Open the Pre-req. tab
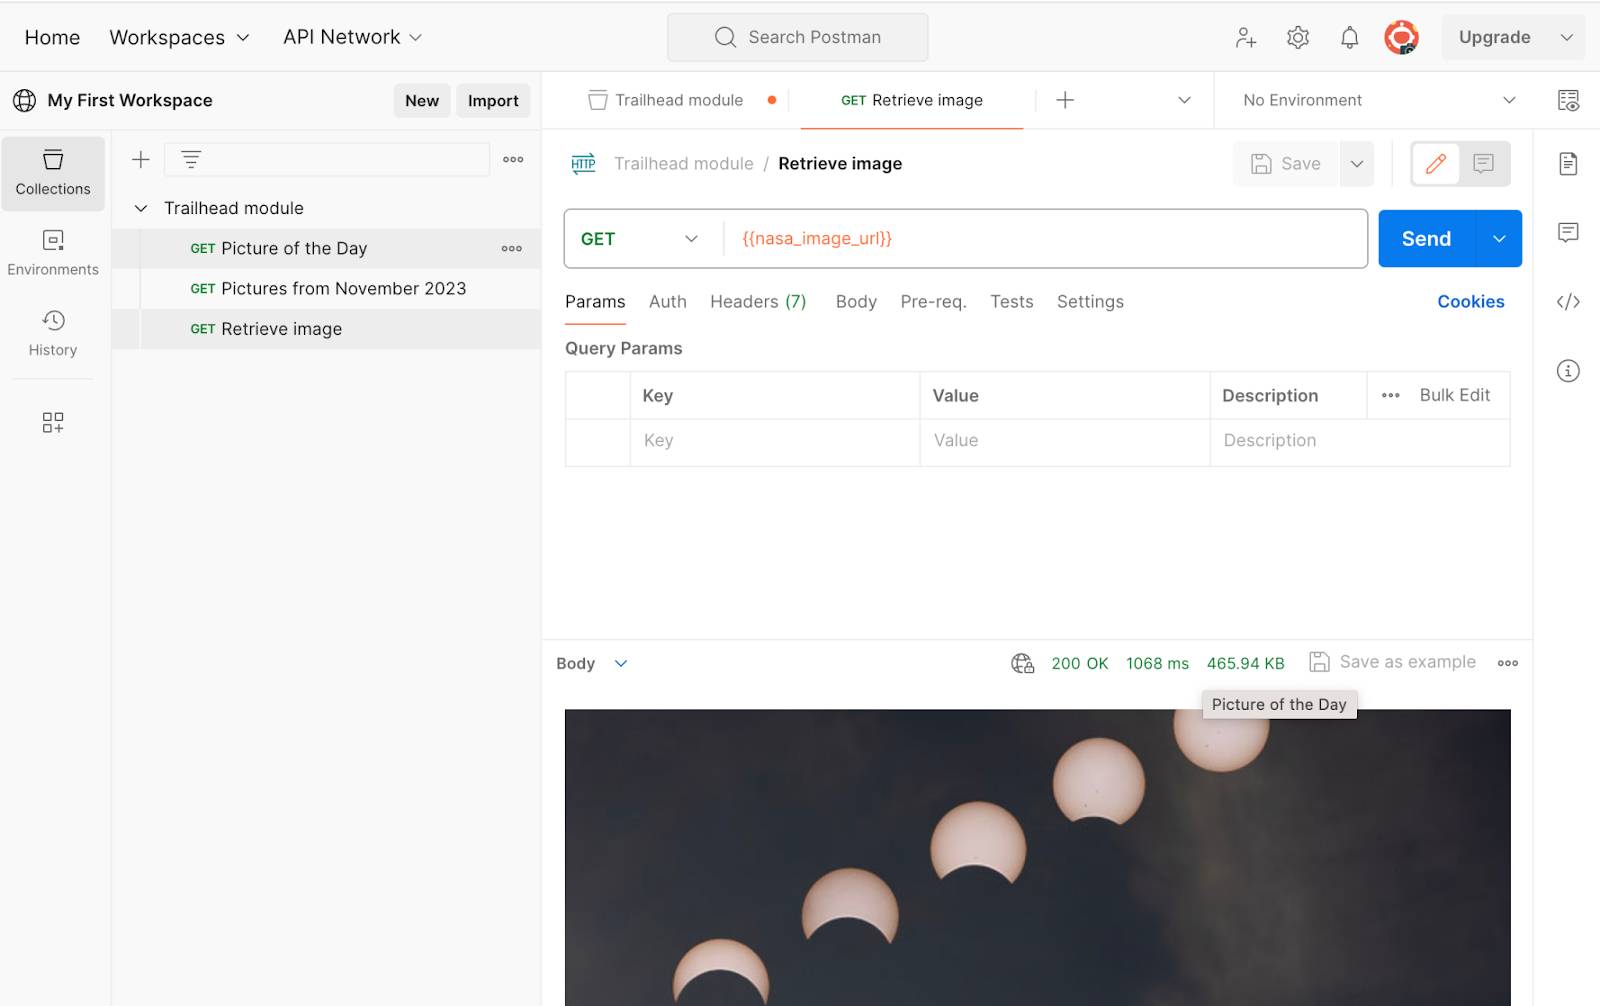1600x1006 pixels. tap(933, 302)
